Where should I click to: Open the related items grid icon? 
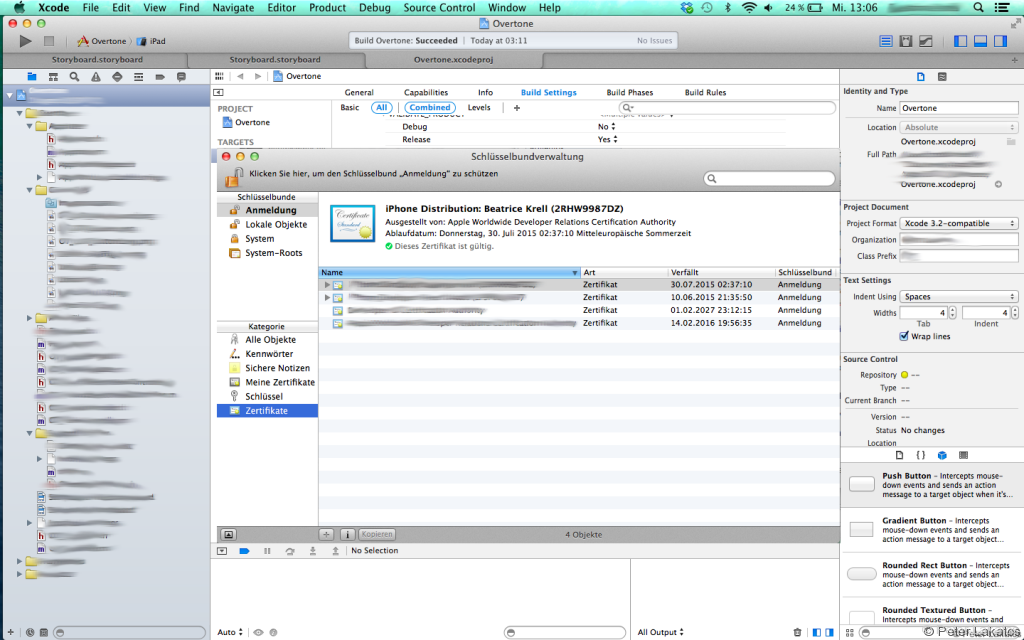(219, 76)
